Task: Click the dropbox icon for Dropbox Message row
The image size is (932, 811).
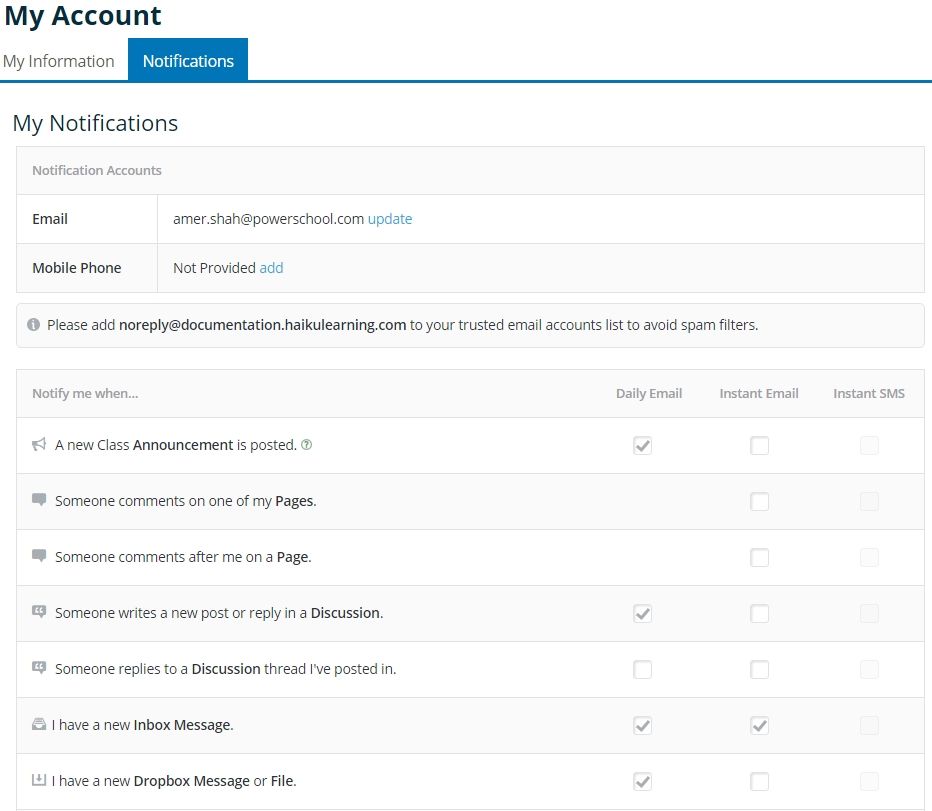Action: click(39, 780)
